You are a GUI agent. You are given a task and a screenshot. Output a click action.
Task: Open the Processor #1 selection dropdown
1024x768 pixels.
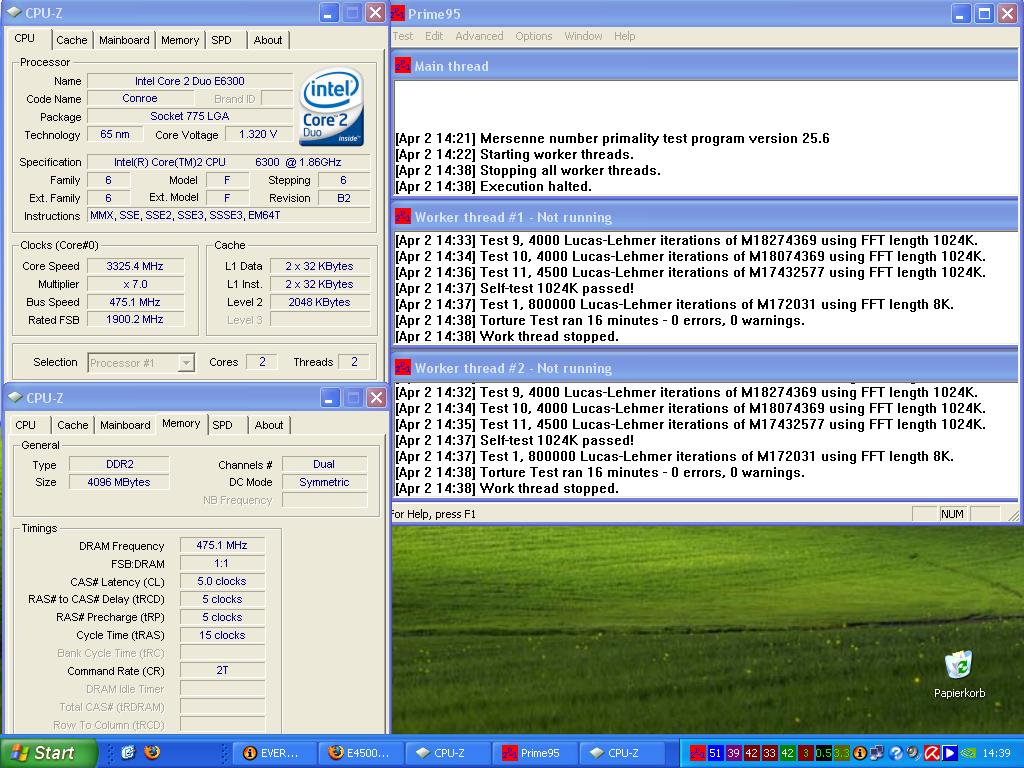(141, 362)
